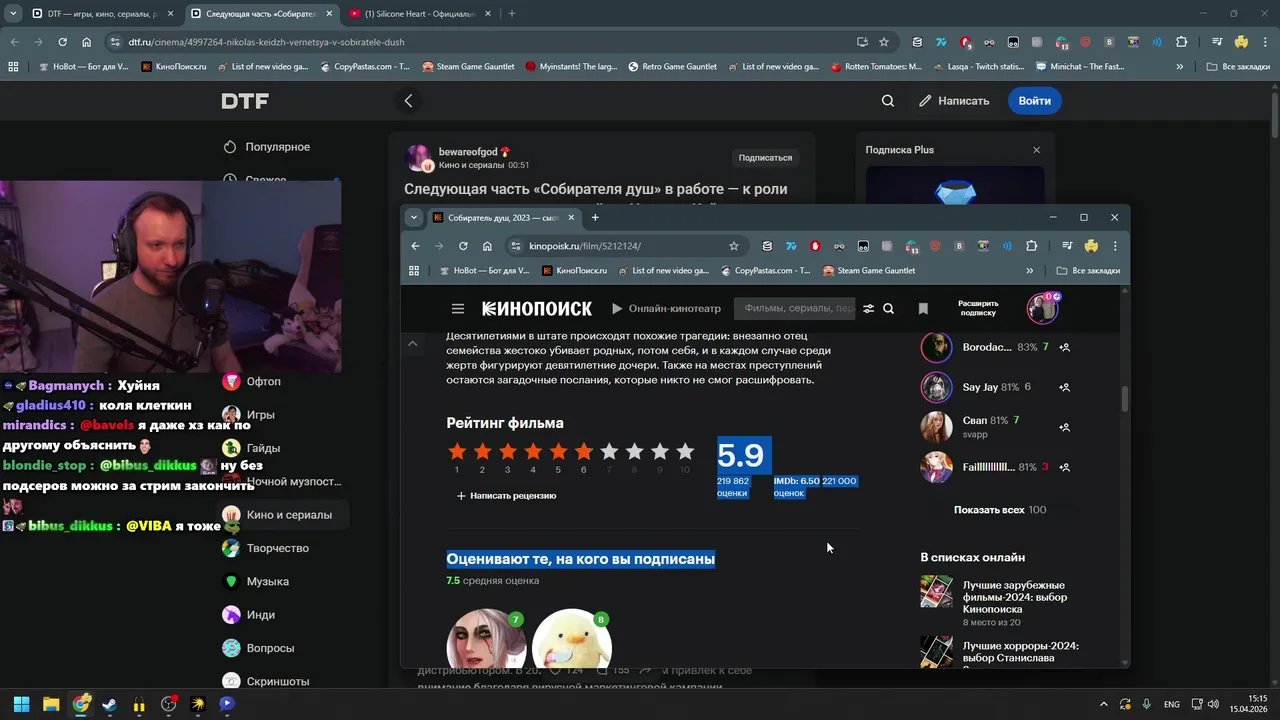Show hidden system tray icons
The image size is (1280, 720).
click(1104, 704)
